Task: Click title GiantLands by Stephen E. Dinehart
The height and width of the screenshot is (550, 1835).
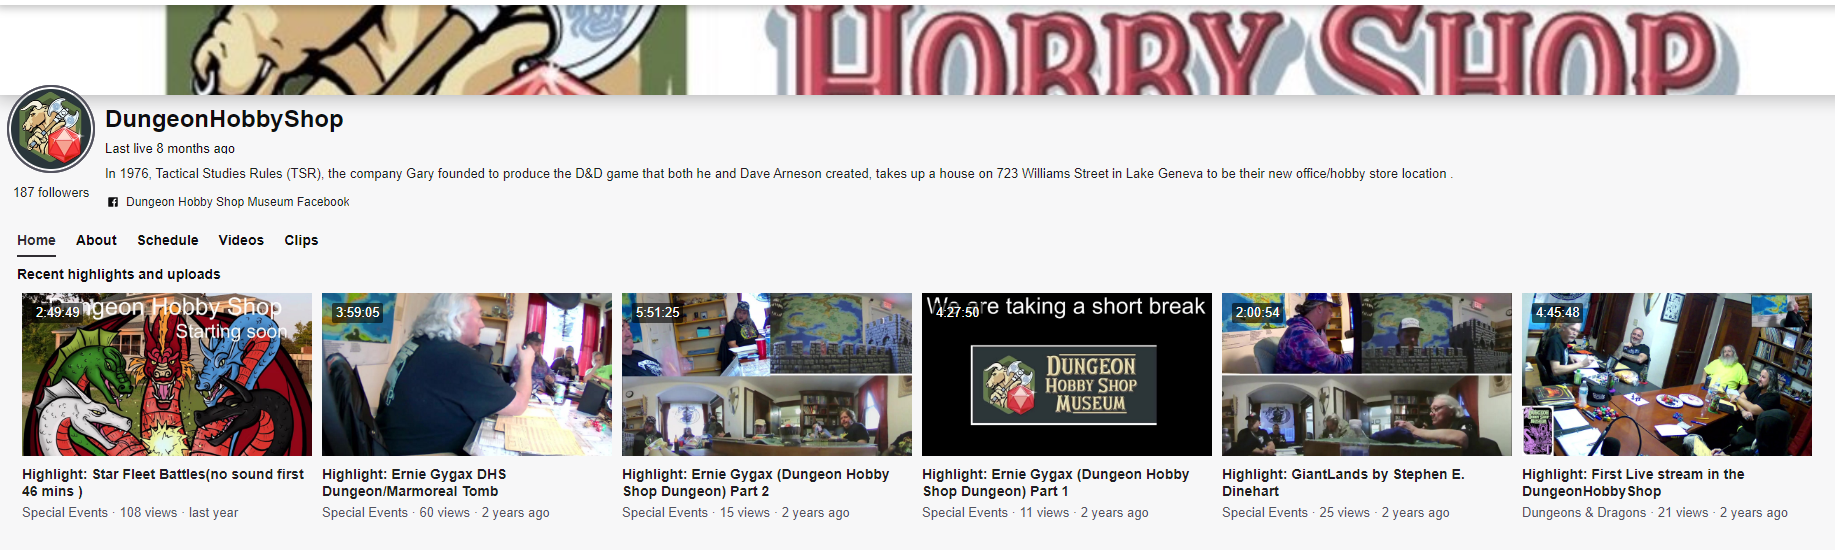Action: click(1343, 483)
